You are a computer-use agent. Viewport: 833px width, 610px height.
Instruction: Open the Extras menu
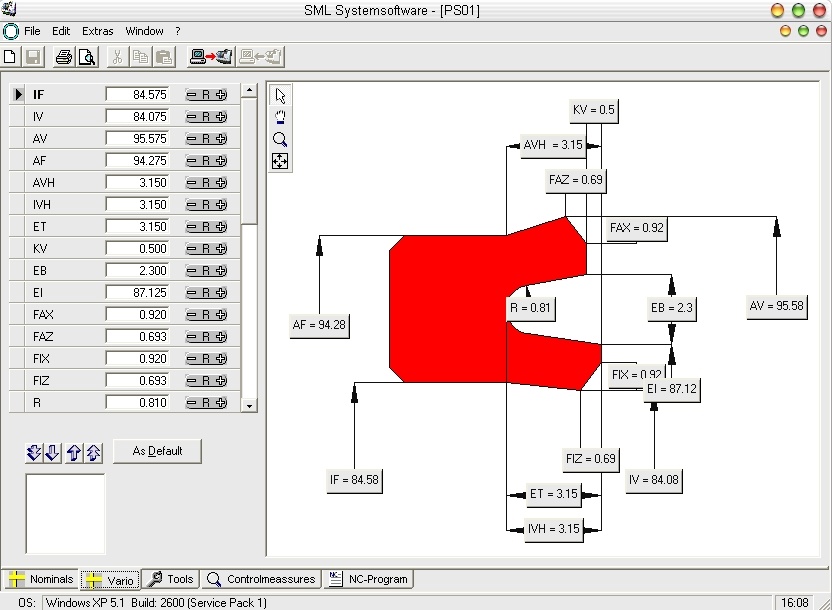tap(98, 31)
